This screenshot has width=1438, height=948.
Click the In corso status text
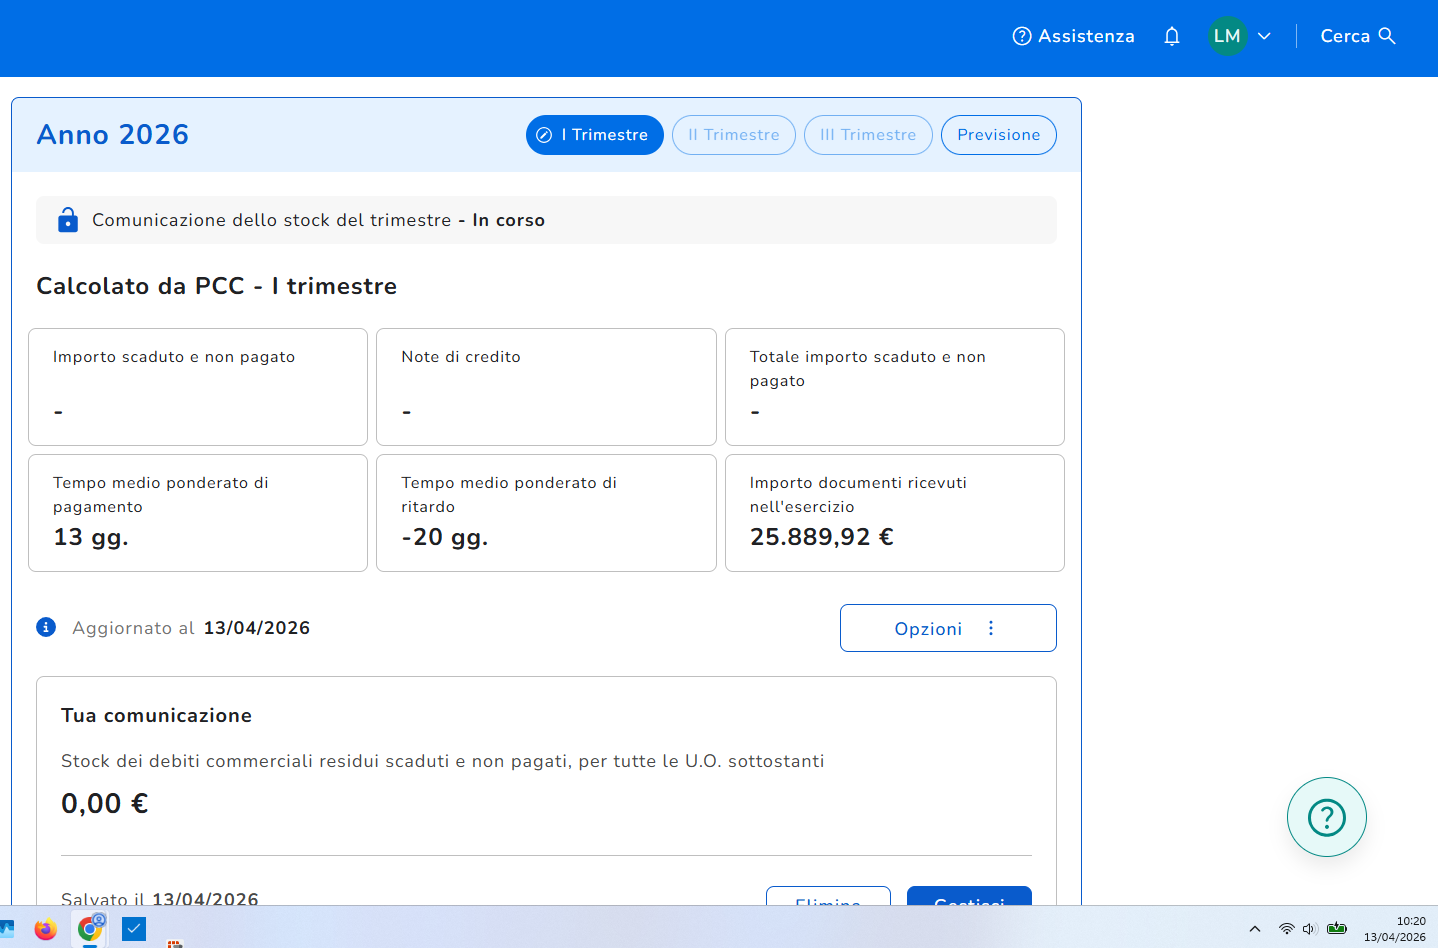pyautogui.click(x=509, y=220)
